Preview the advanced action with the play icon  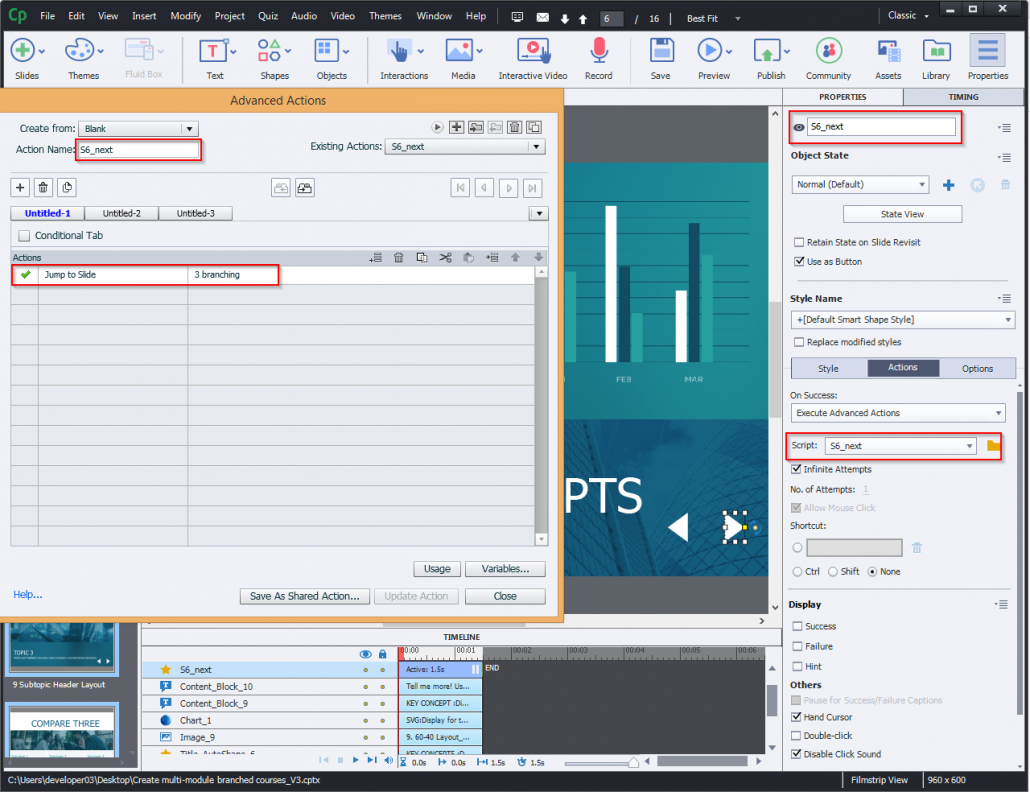click(x=437, y=127)
